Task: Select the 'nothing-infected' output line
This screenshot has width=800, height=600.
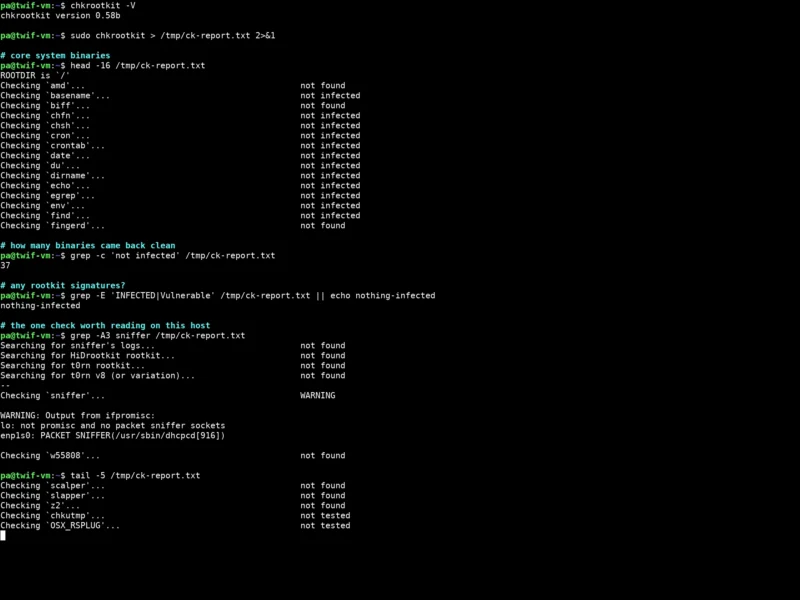Action: click(40, 306)
